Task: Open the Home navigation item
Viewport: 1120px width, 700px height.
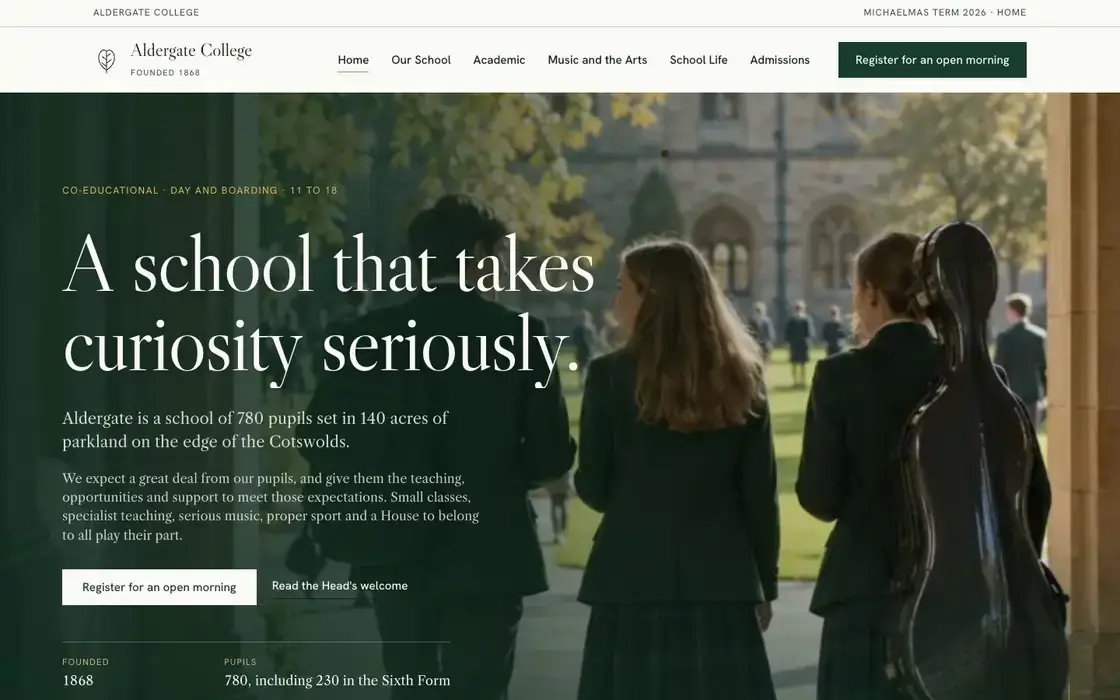Action: [x=353, y=60]
